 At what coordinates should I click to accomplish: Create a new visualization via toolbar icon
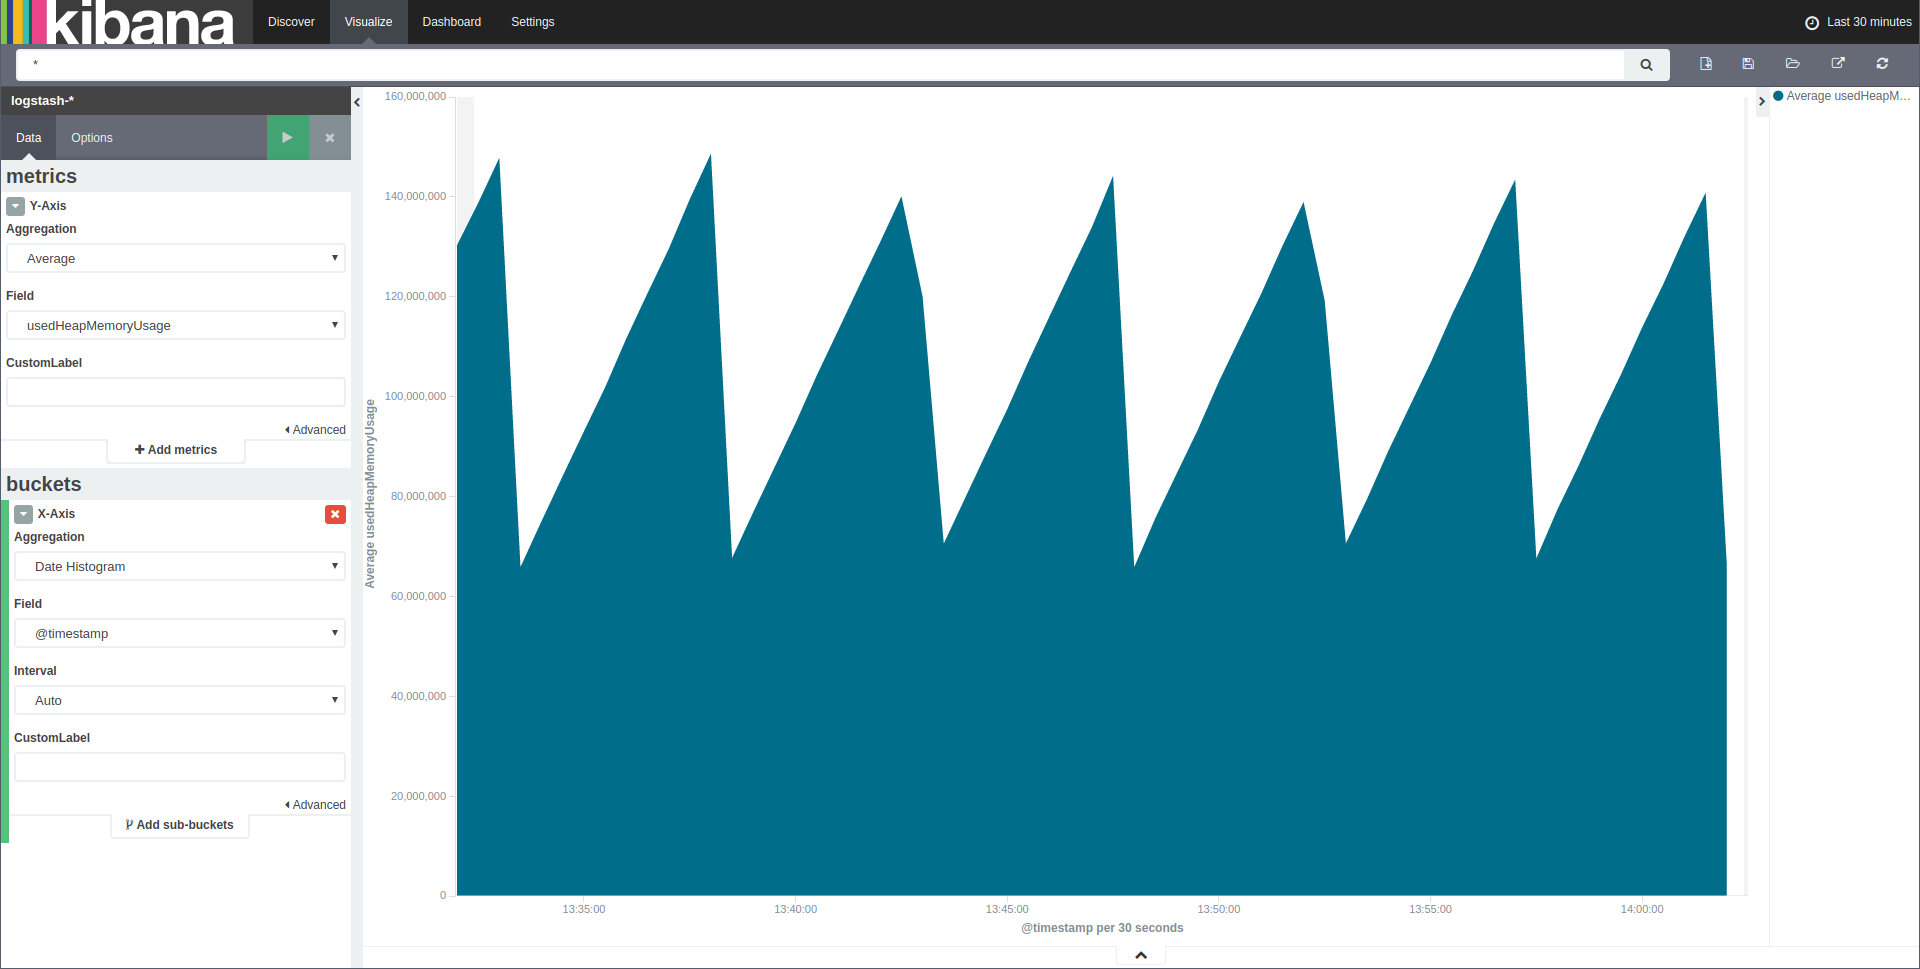1706,64
